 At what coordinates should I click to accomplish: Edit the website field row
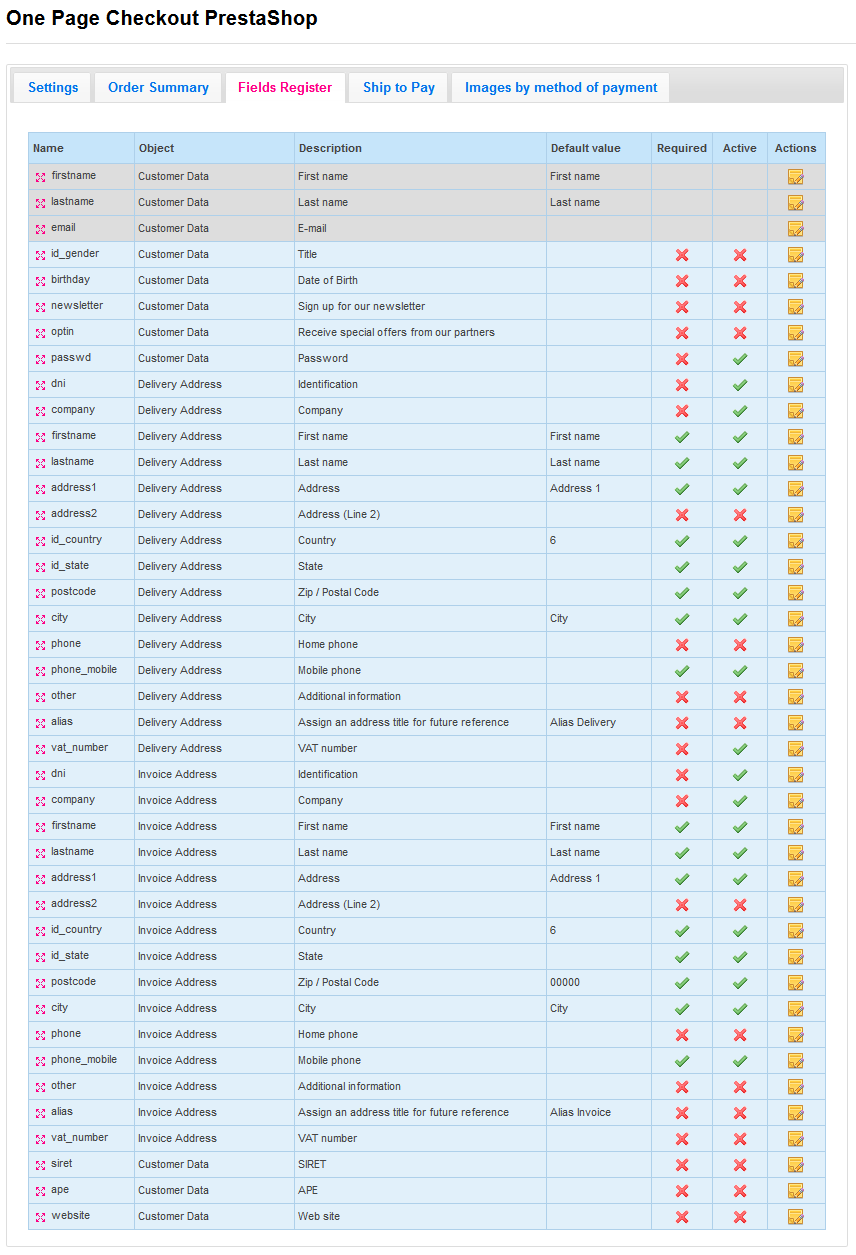[x=796, y=1217]
